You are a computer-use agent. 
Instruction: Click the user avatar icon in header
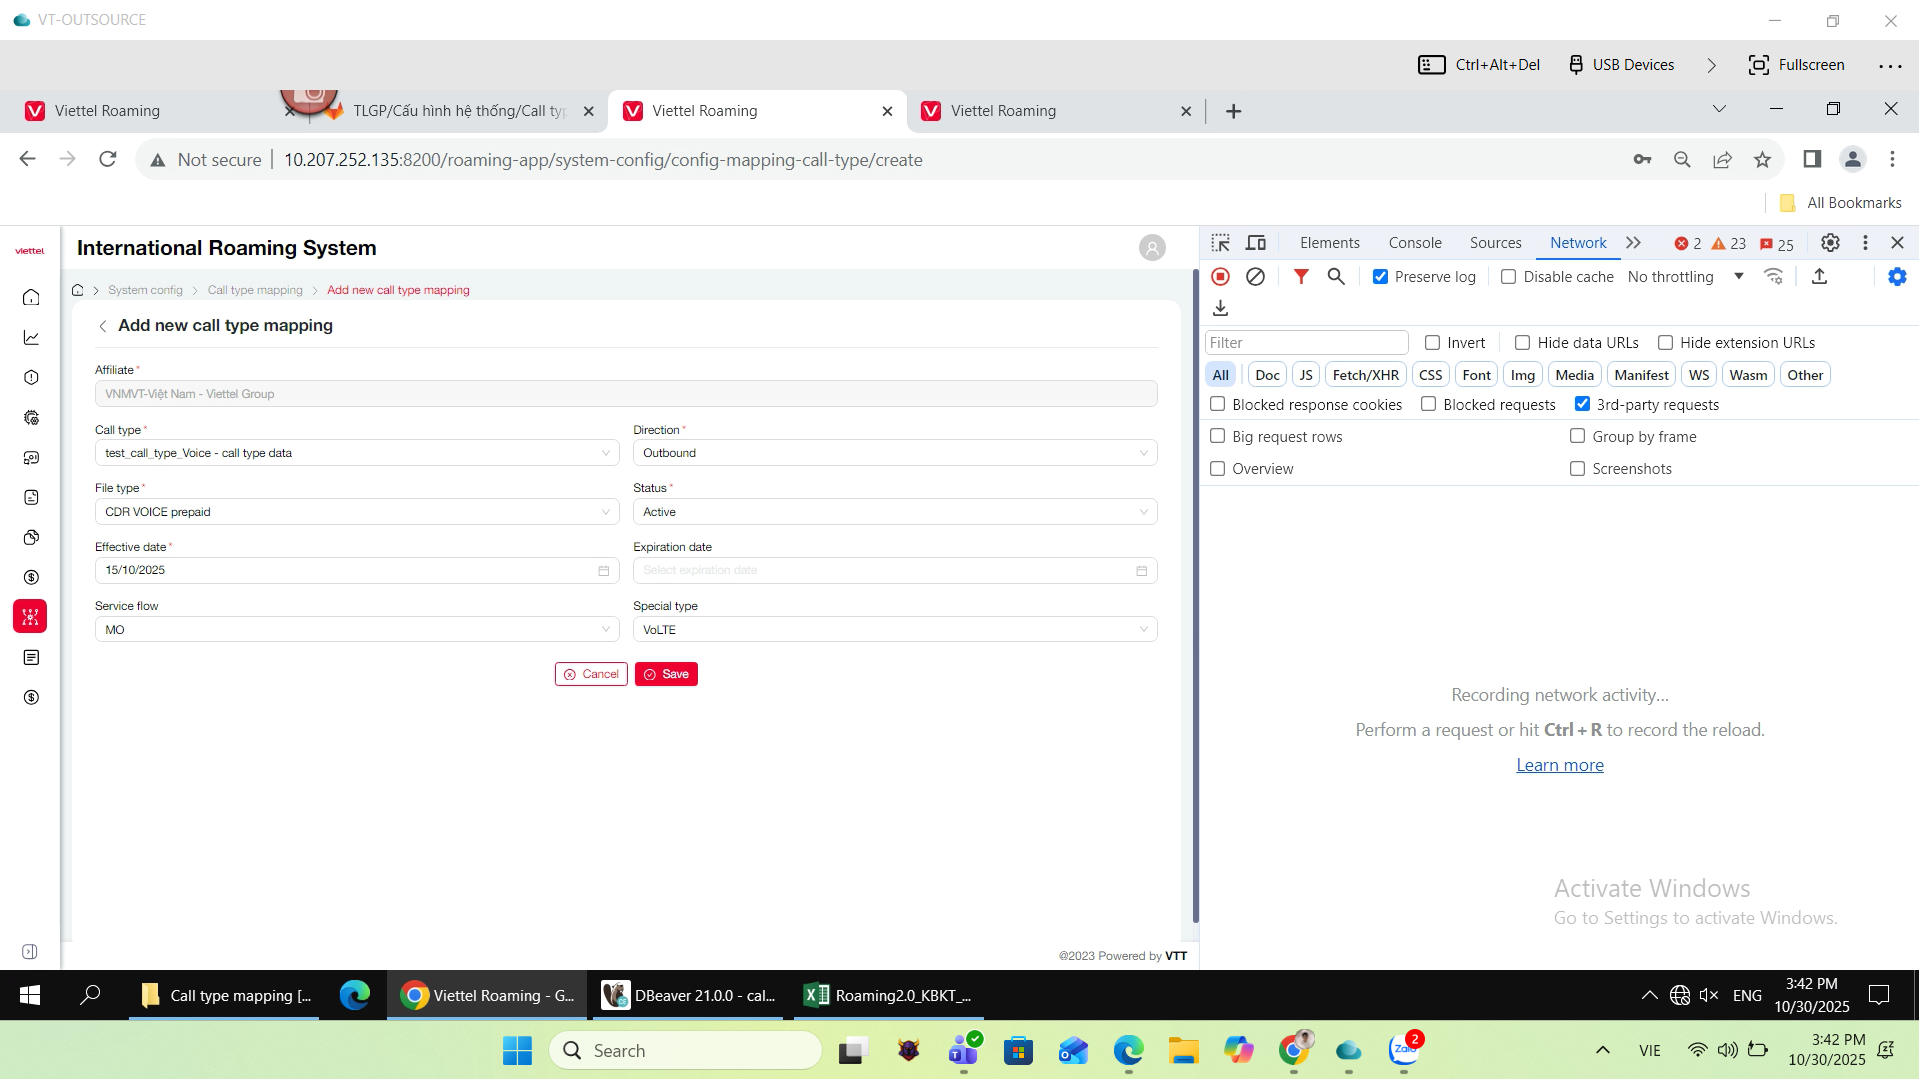1152,248
